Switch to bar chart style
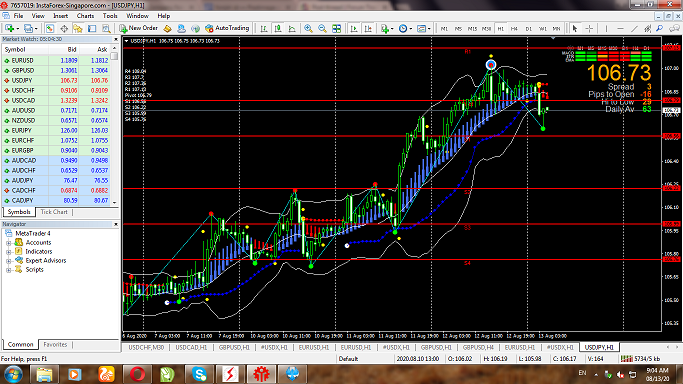Screen dimensions: 683x384 pos(264,28)
